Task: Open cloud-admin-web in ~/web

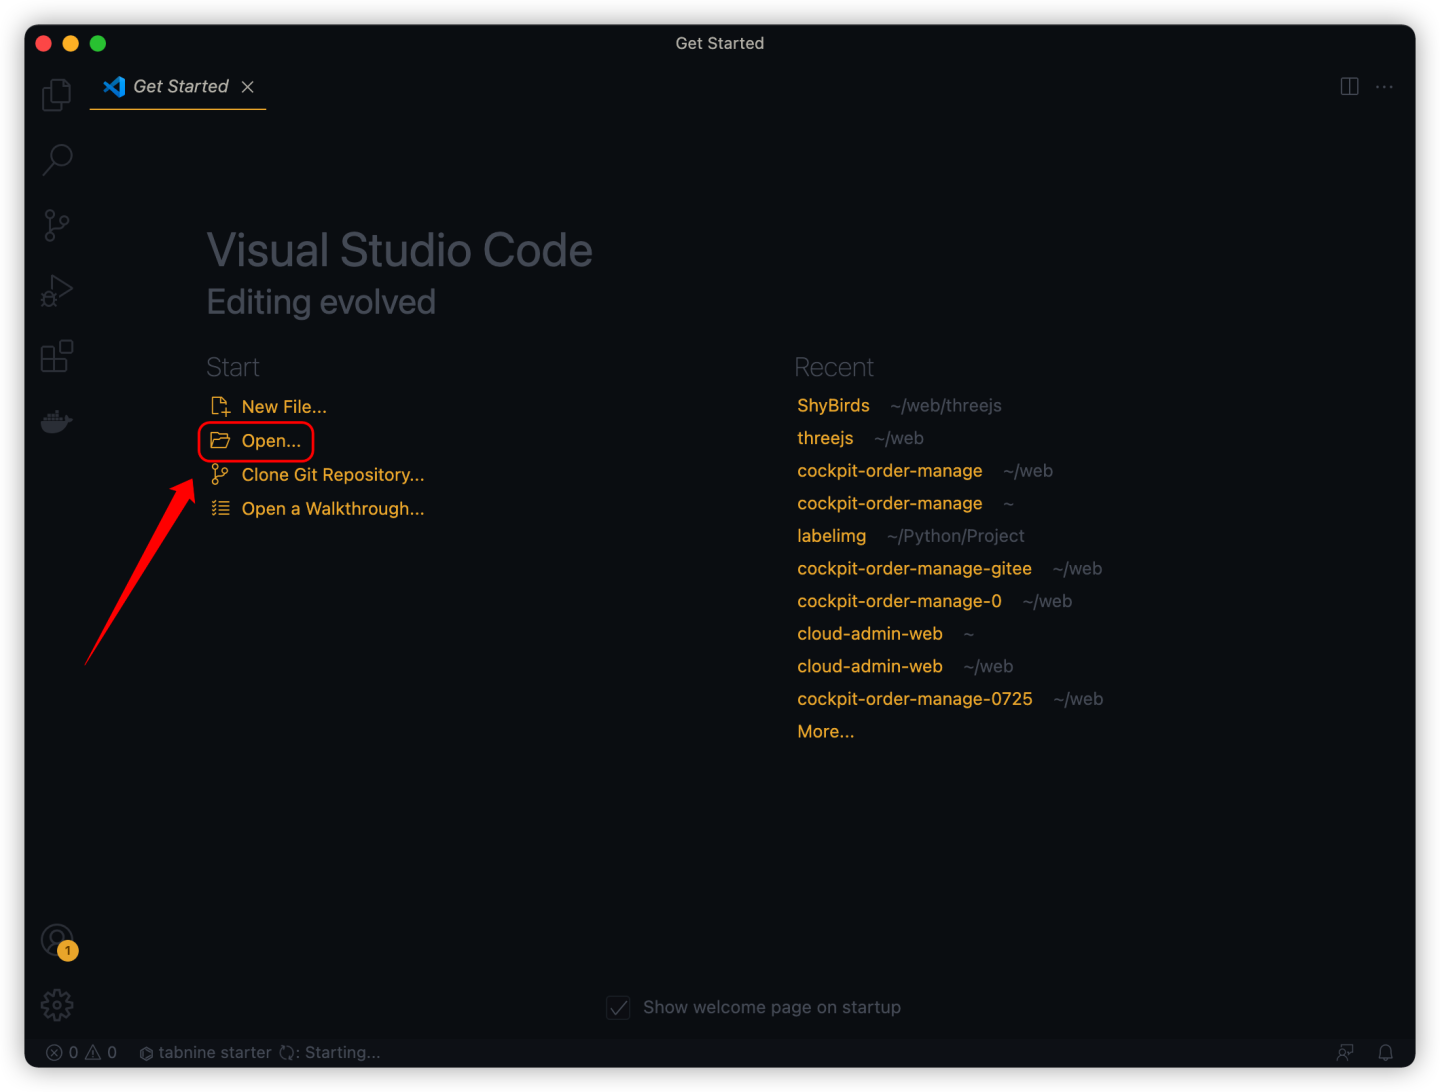Action: pos(869,666)
